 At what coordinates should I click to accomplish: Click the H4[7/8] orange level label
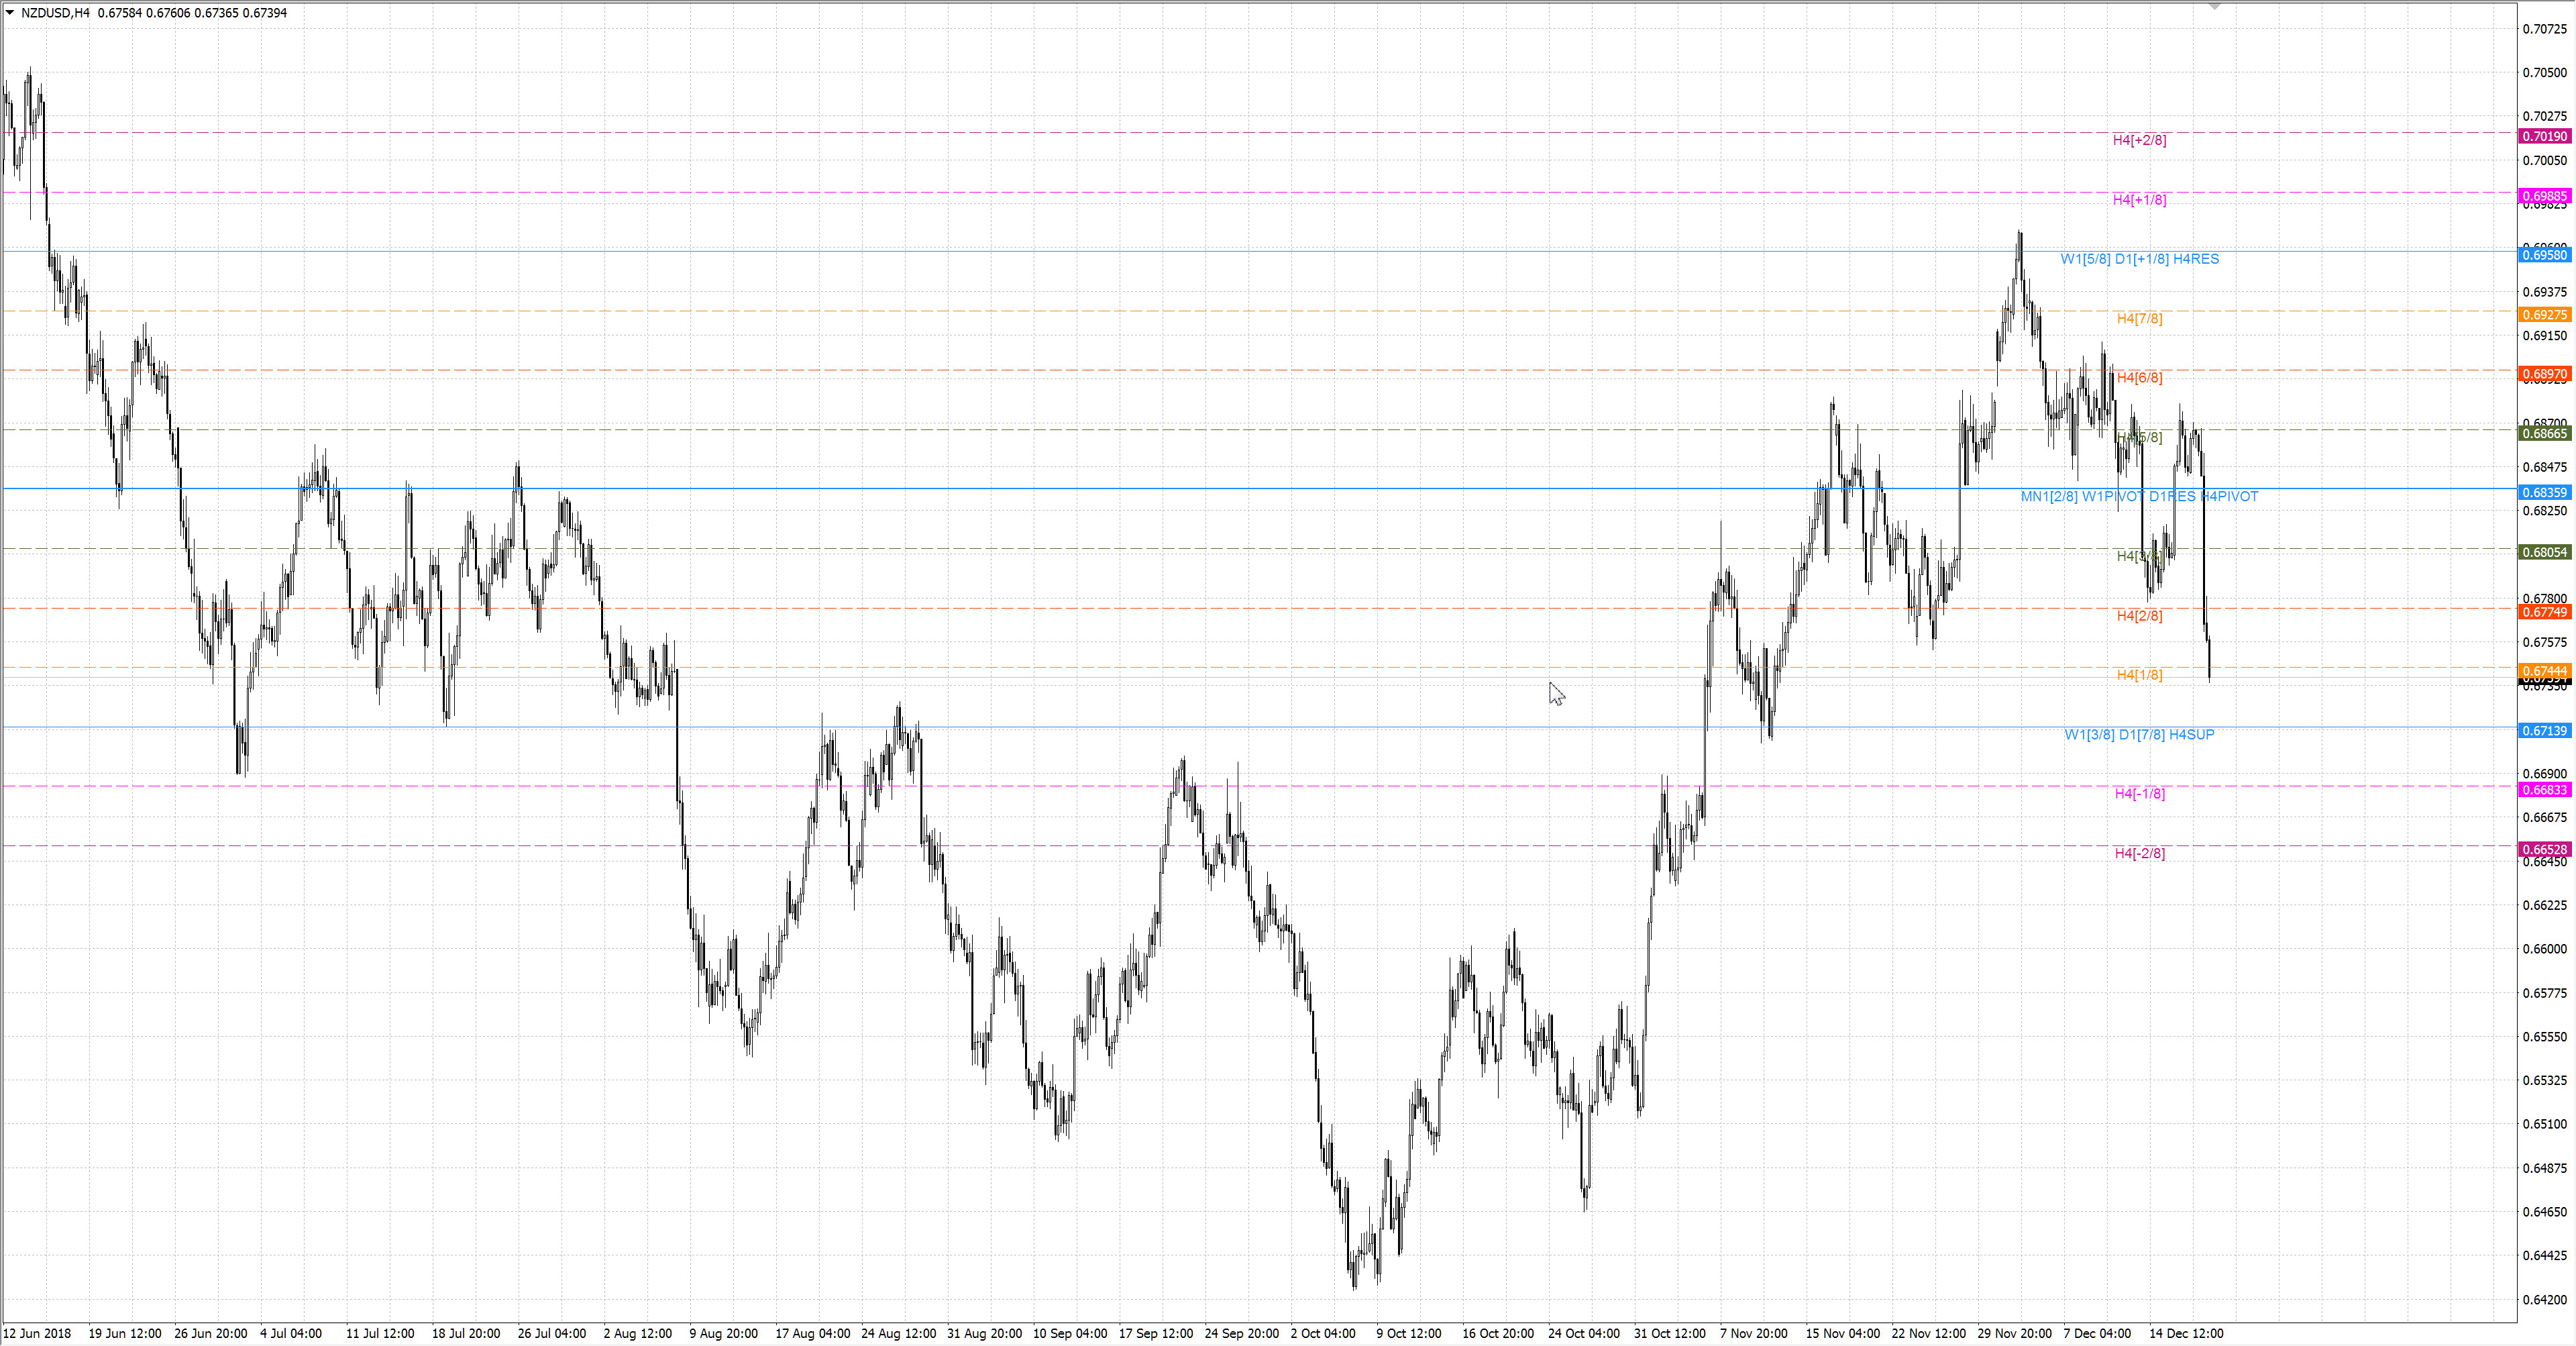(2139, 319)
